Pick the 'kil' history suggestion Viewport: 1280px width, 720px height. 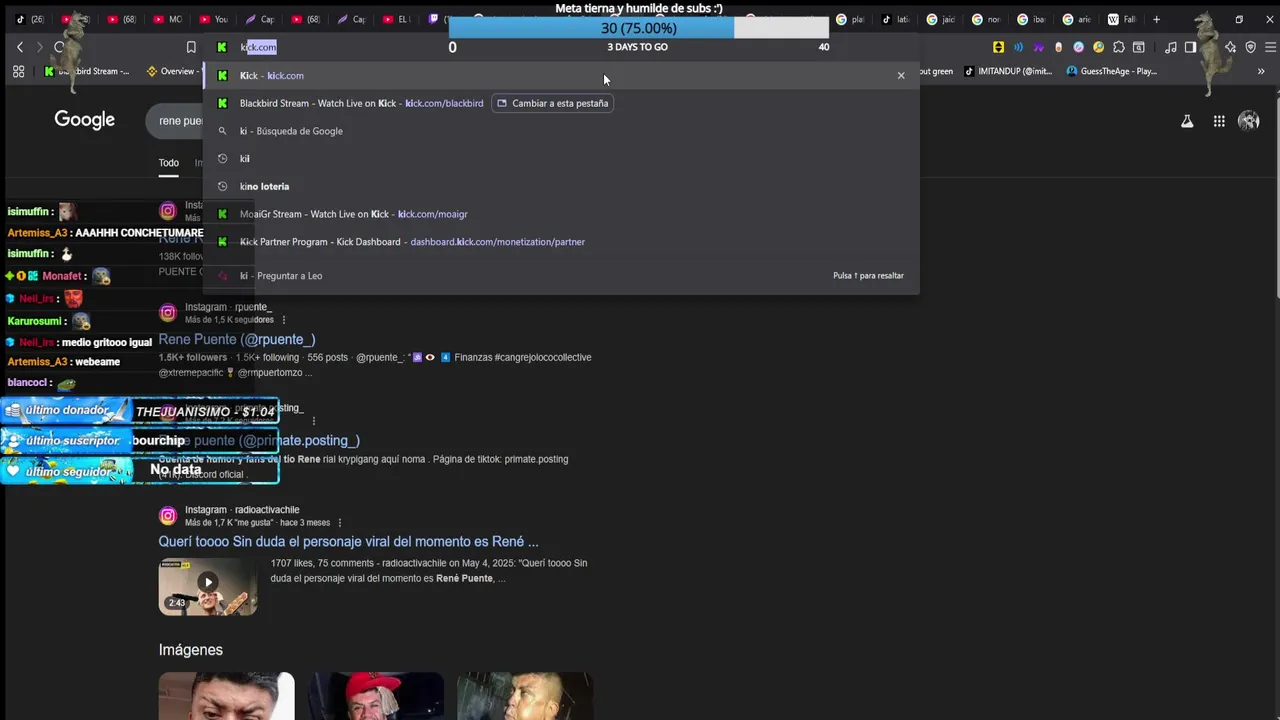tap(560, 158)
